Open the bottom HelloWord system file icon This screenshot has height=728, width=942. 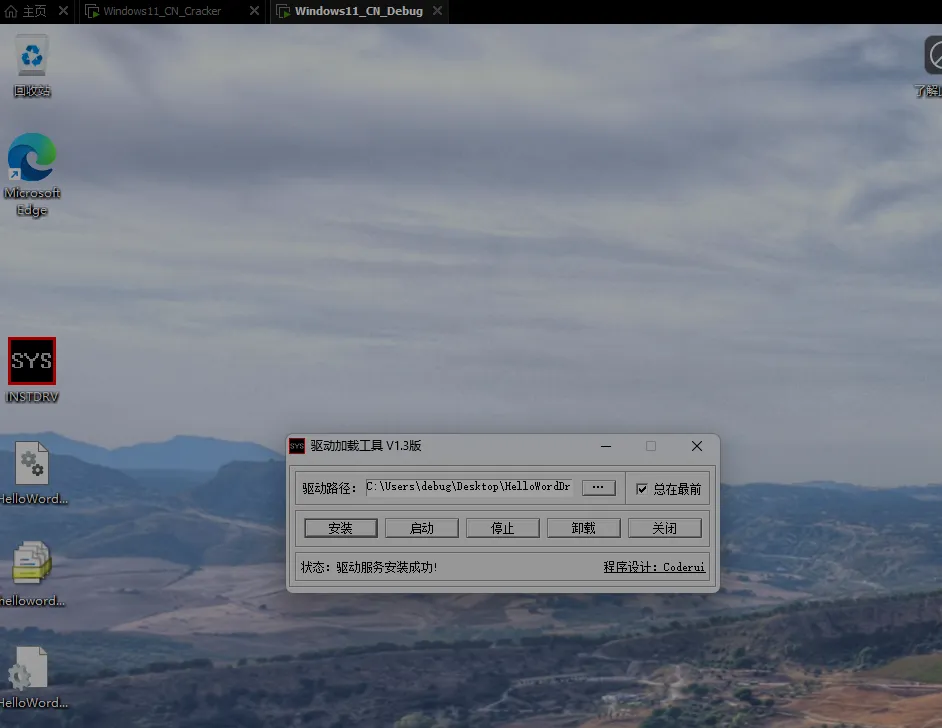[x=31, y=665]
